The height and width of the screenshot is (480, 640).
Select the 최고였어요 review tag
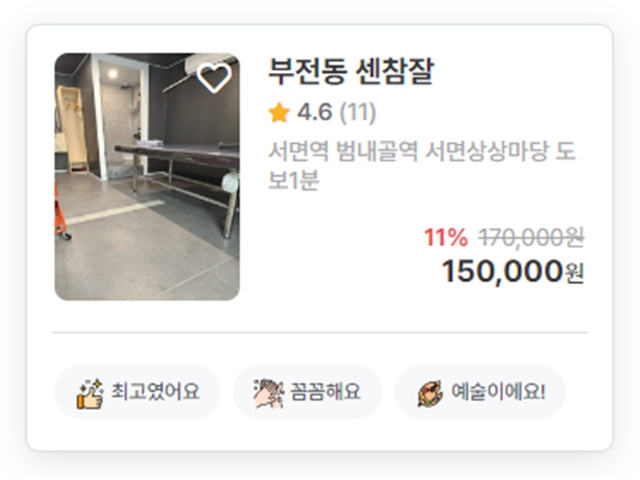coord(138,392)
